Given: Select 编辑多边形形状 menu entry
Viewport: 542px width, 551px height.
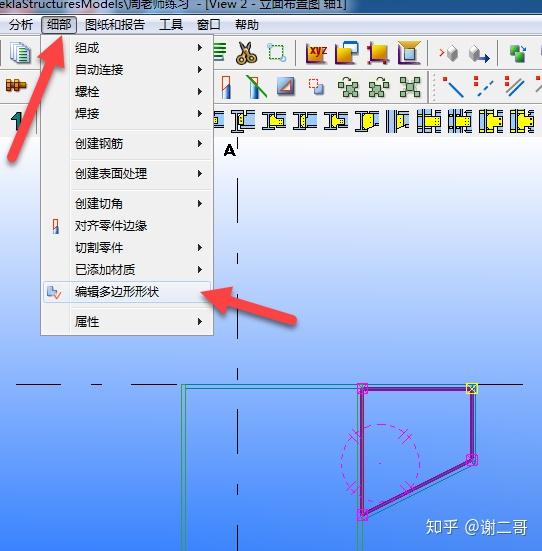Looking at the screenshot, I should pos(127,292).
